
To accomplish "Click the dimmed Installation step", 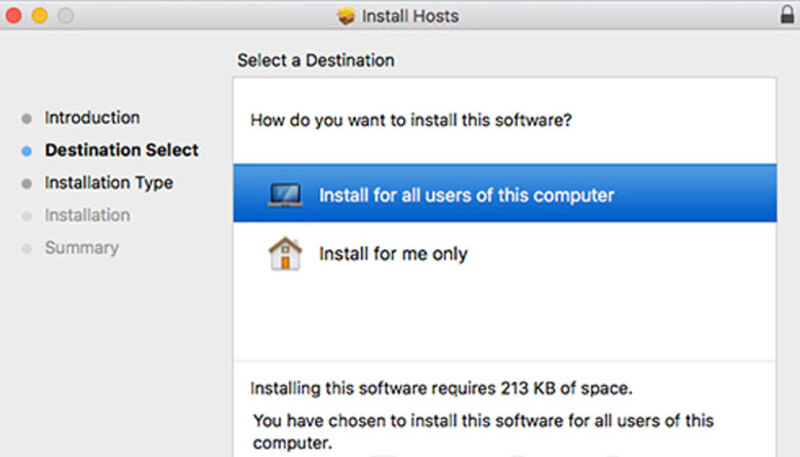I will pos(87,215).
